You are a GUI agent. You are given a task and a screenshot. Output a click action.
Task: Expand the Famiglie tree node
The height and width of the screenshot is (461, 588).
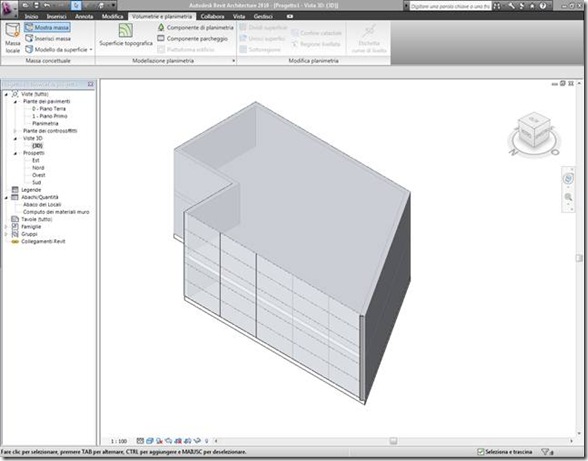[6, 227]
